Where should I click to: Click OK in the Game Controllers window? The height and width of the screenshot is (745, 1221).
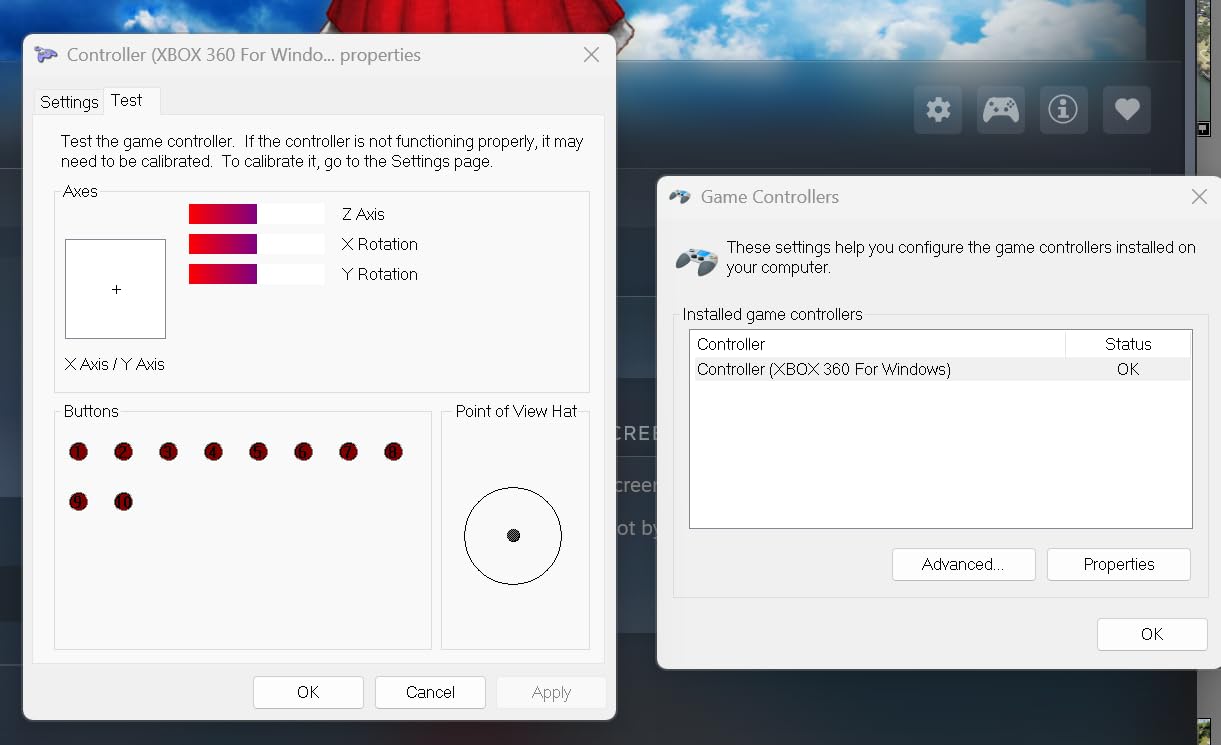[1152, 634]
